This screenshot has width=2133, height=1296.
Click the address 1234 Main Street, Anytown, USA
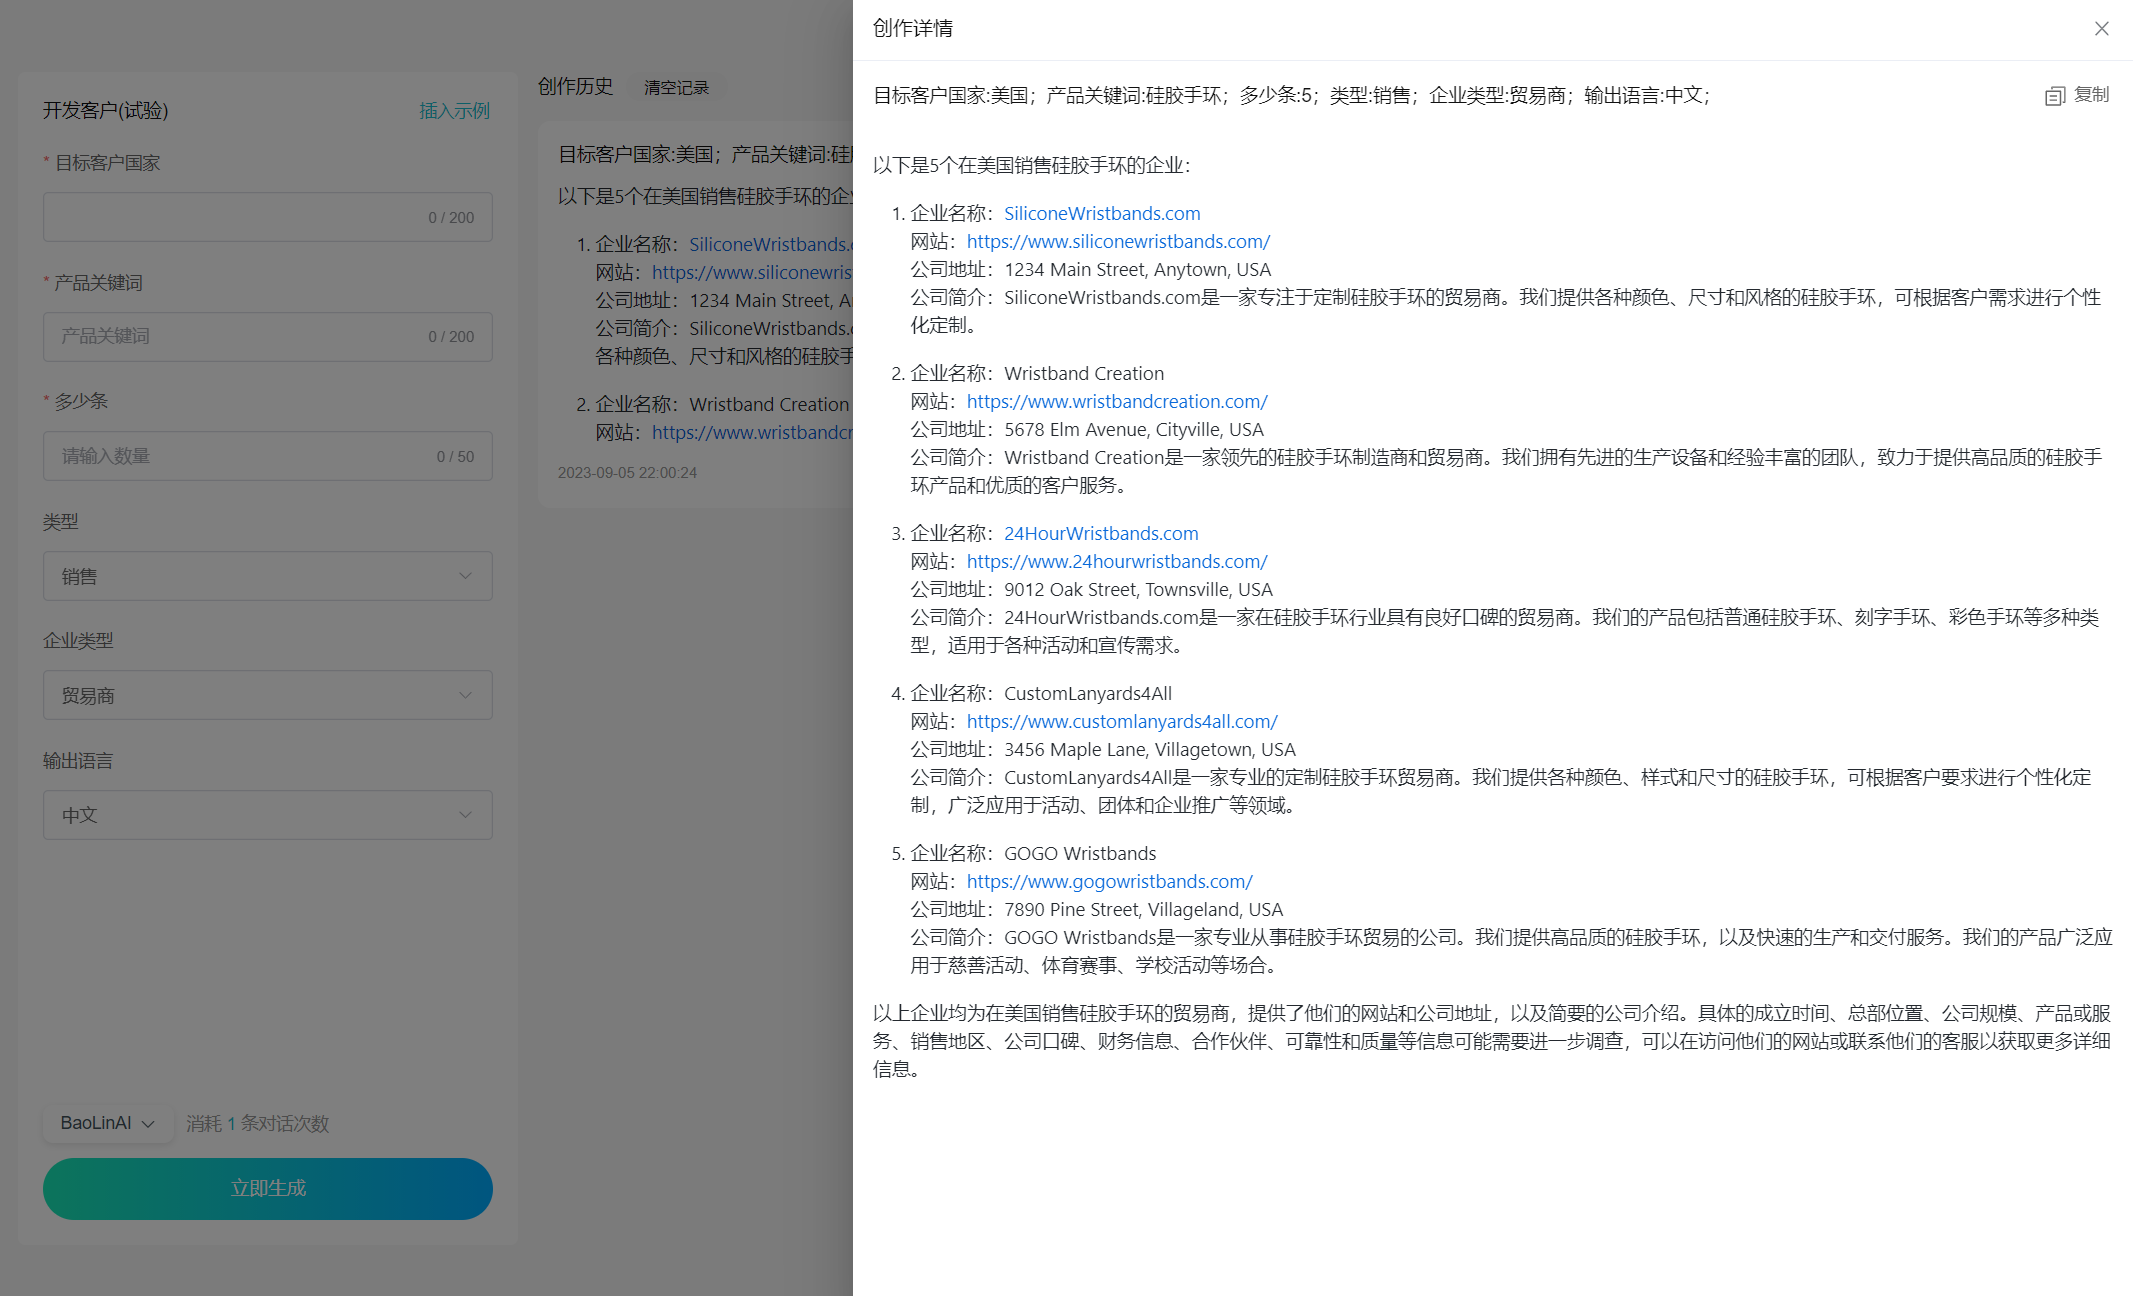click(1138, 269)
